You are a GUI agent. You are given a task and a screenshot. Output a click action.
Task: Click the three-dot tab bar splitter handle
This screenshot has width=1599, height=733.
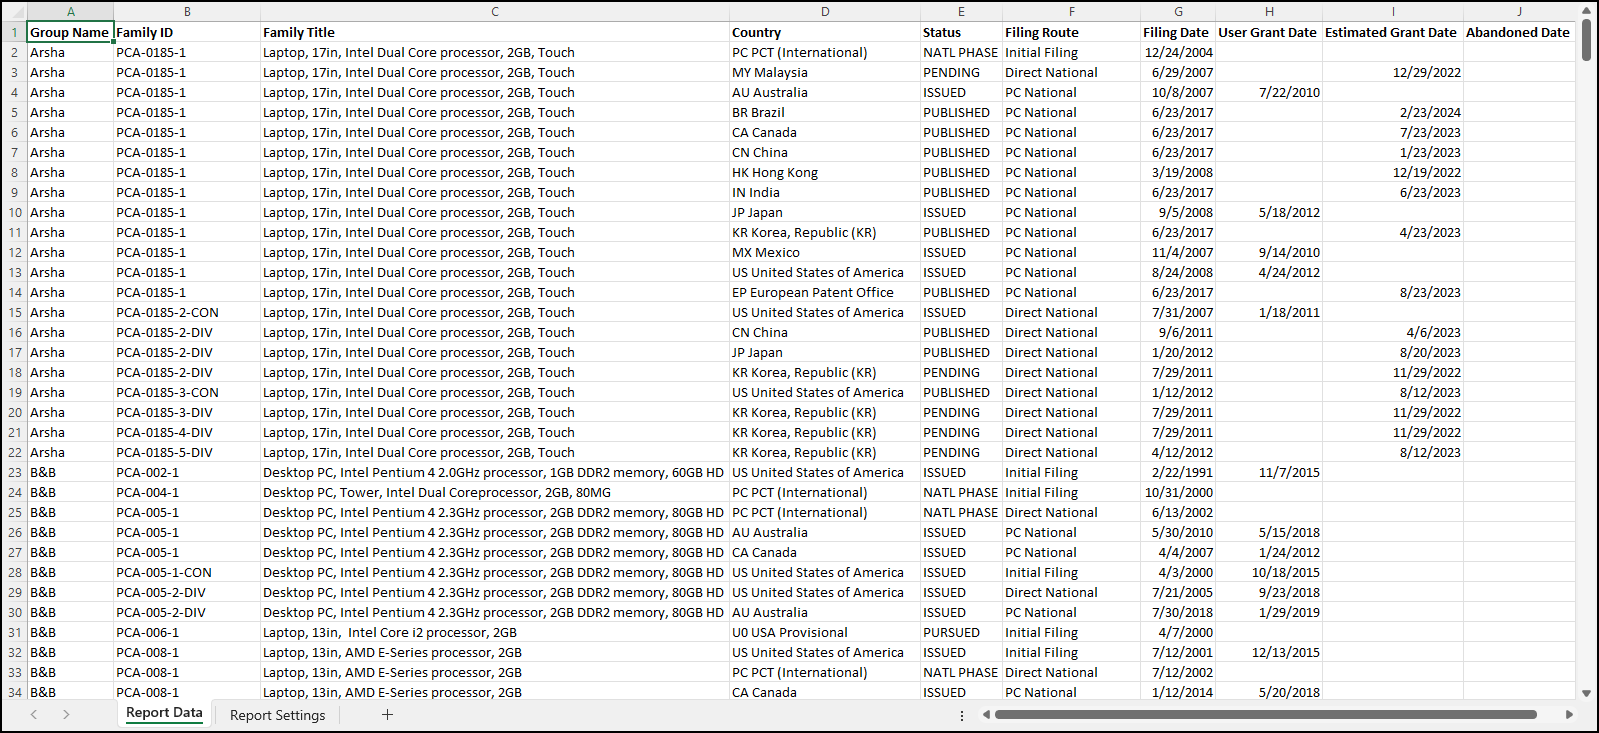coord(962,715)
